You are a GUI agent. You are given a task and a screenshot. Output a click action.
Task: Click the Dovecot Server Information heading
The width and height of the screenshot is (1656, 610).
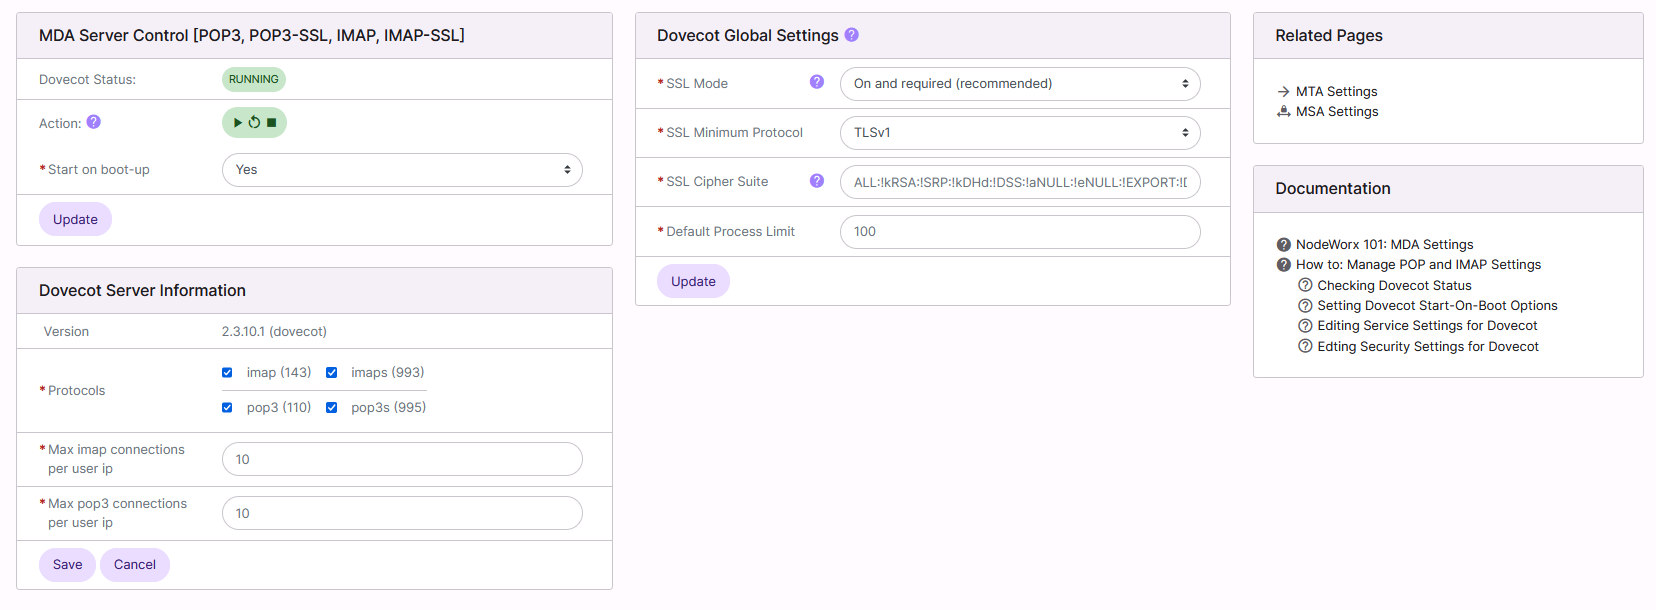142,291
